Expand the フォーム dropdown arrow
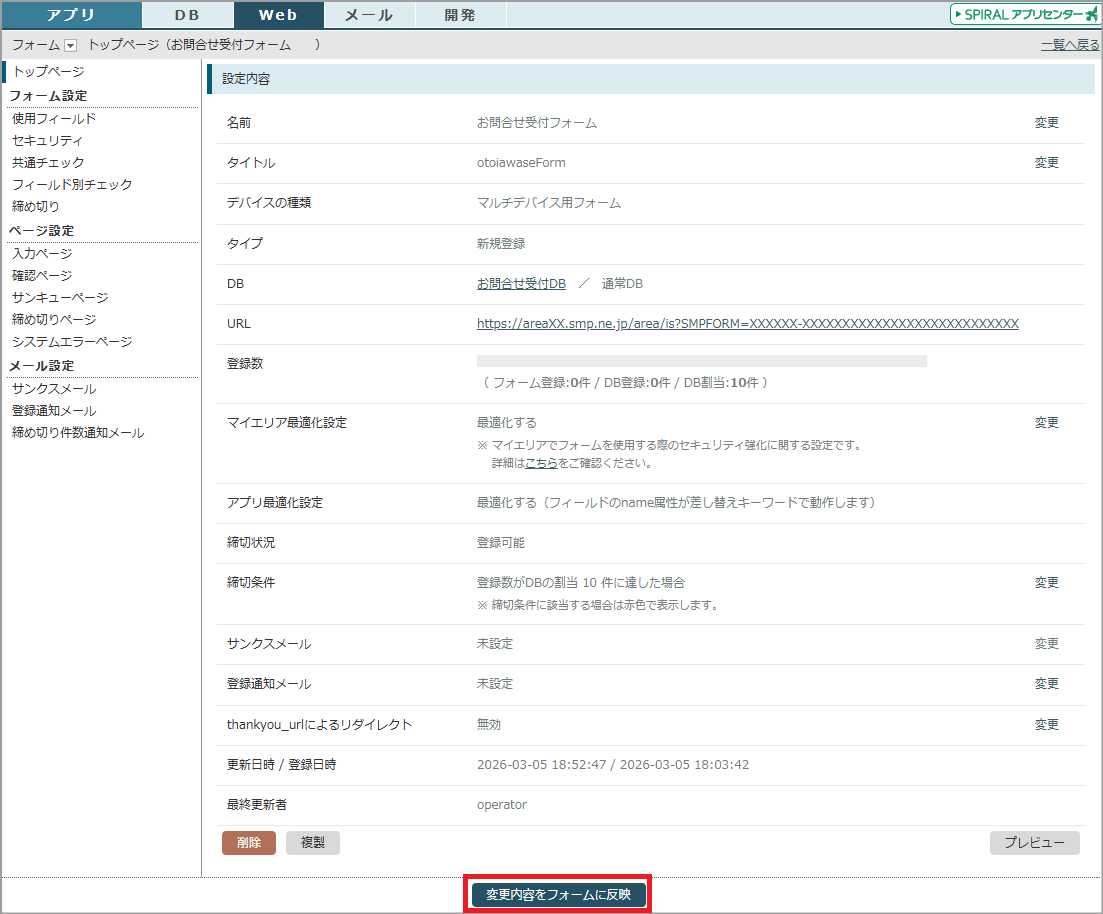The width and height of the screenshot is (1103, 914). 70,45
